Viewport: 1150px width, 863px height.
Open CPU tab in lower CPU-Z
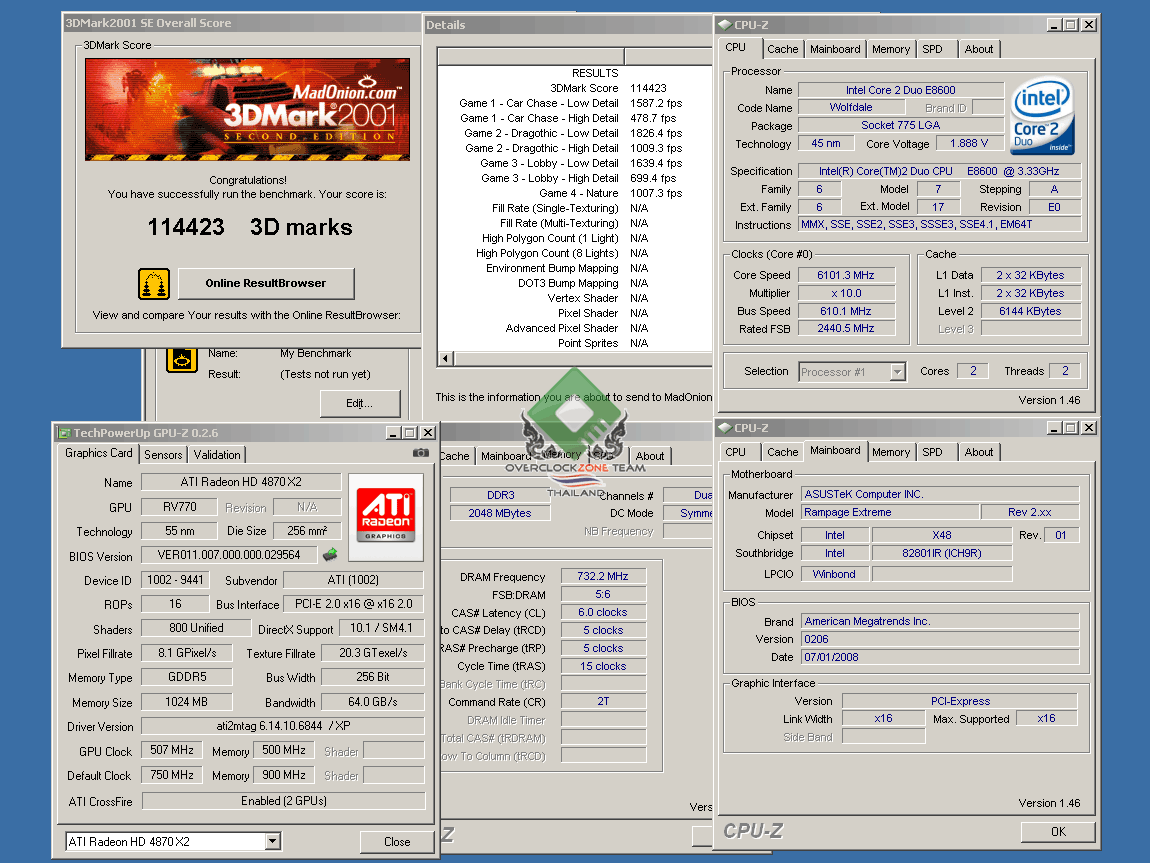[735, 452]
